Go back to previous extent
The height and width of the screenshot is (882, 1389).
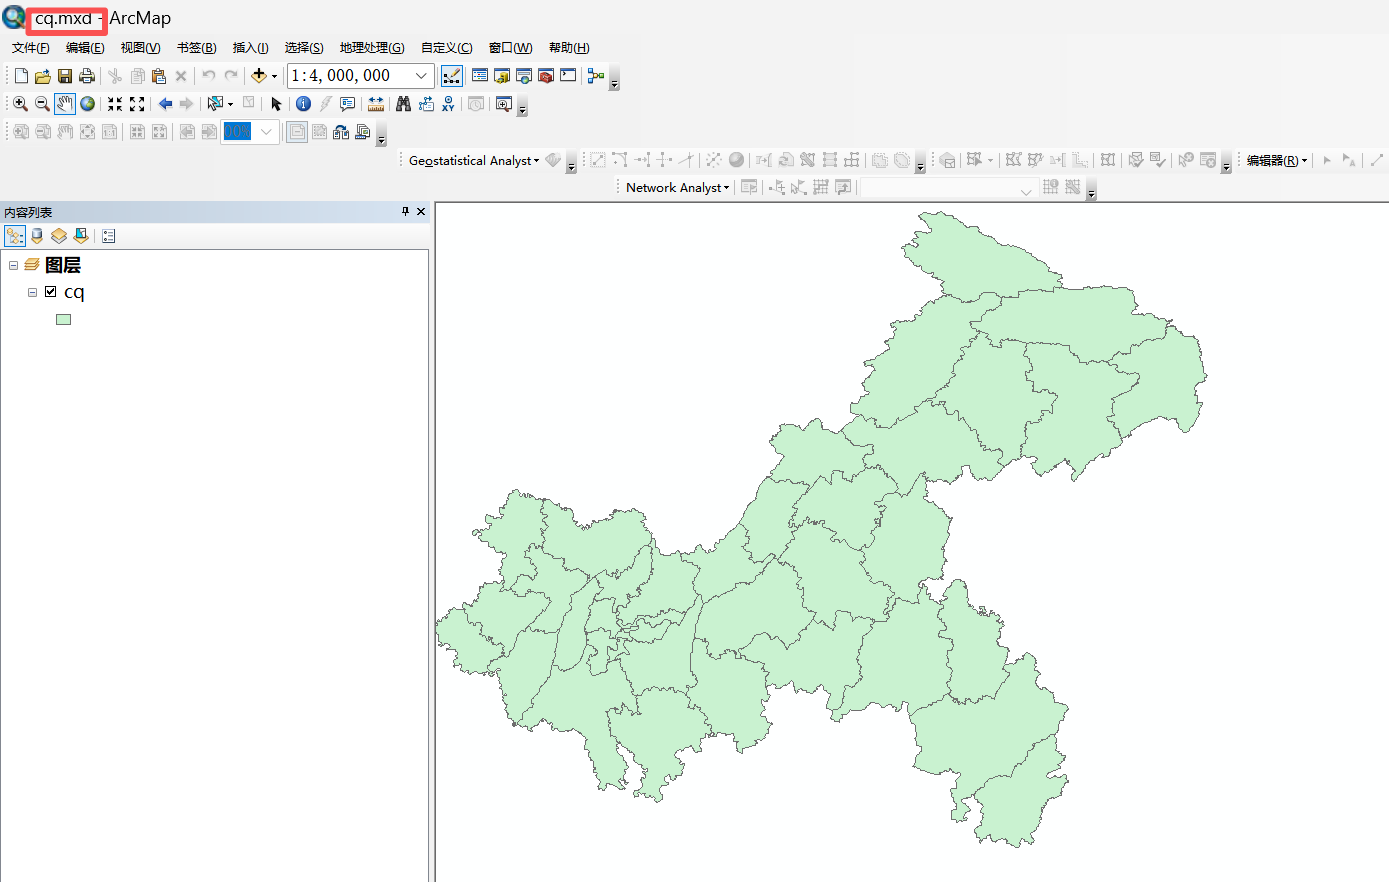pos(165,104)
